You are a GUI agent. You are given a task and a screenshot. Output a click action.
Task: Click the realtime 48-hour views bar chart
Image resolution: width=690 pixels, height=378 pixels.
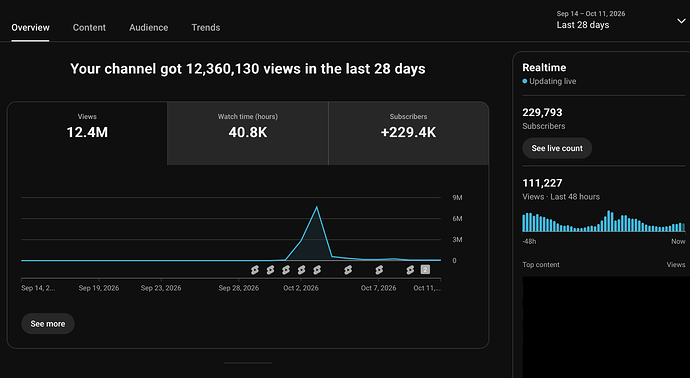tap(604, 221)
